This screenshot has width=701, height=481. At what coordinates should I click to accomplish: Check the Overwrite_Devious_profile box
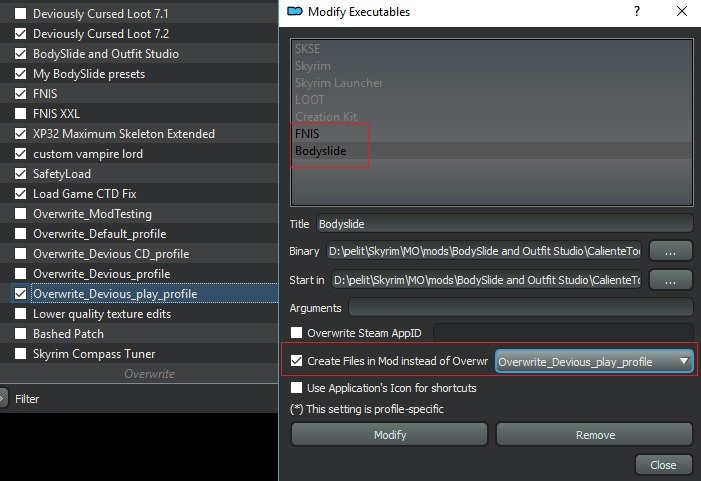point(21,274)
